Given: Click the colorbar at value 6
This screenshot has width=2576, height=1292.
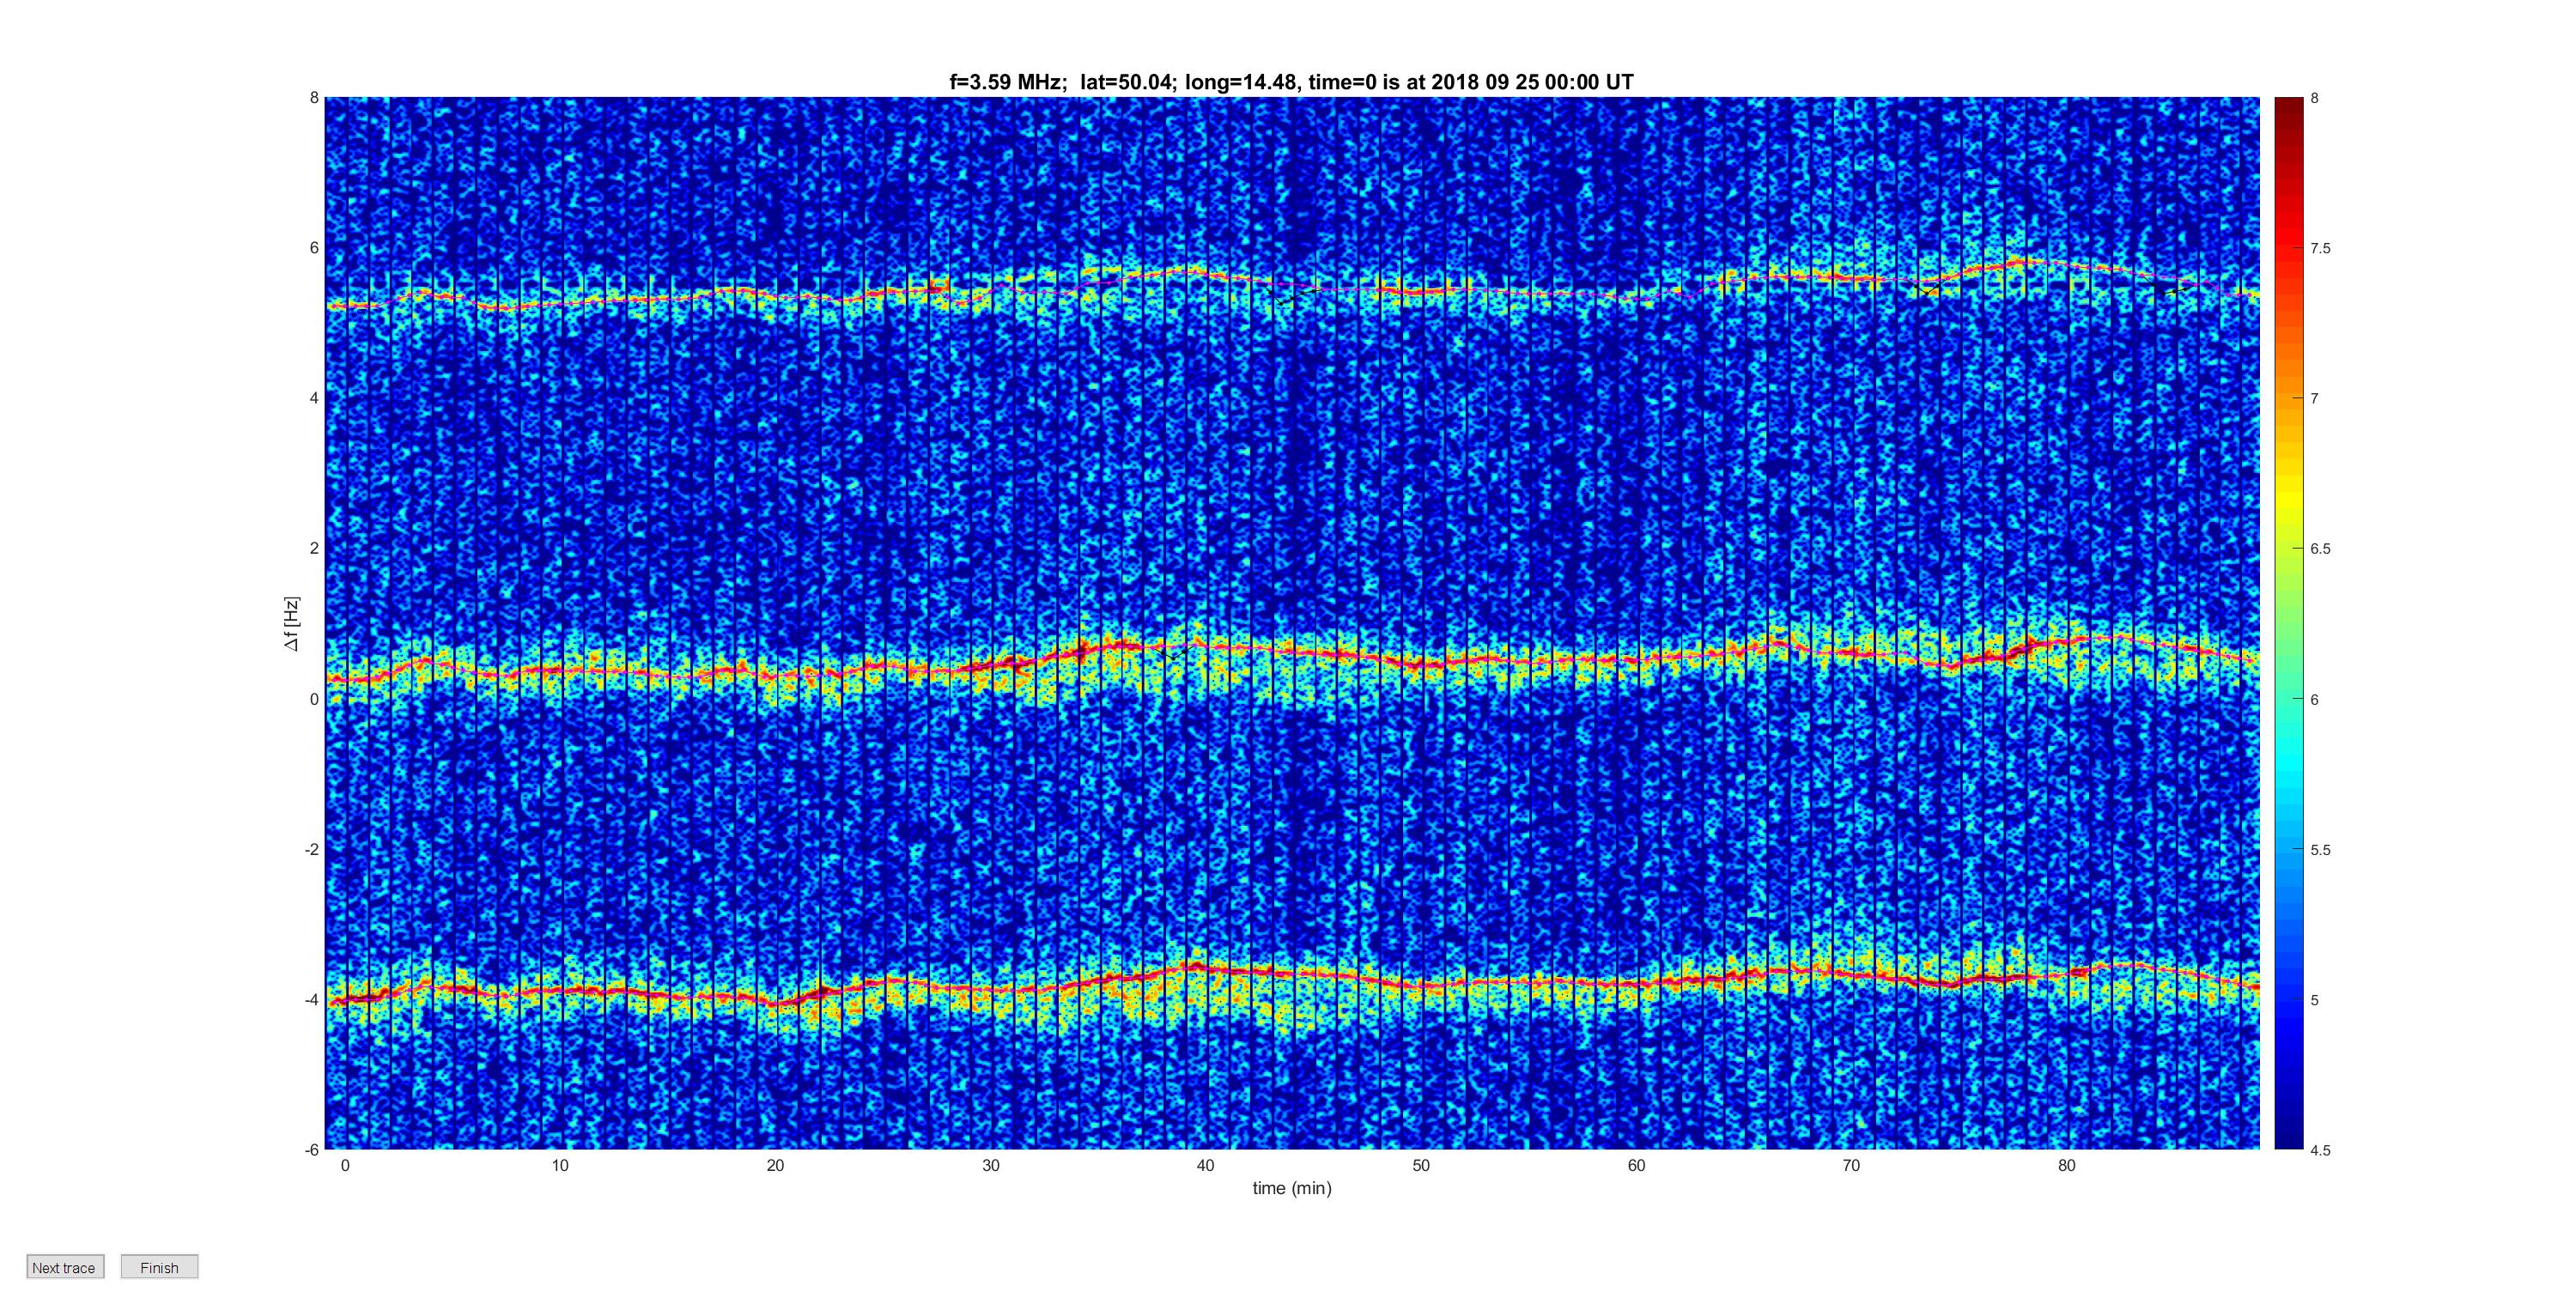Looking at the screenshot, I should tap(2289, 699).
